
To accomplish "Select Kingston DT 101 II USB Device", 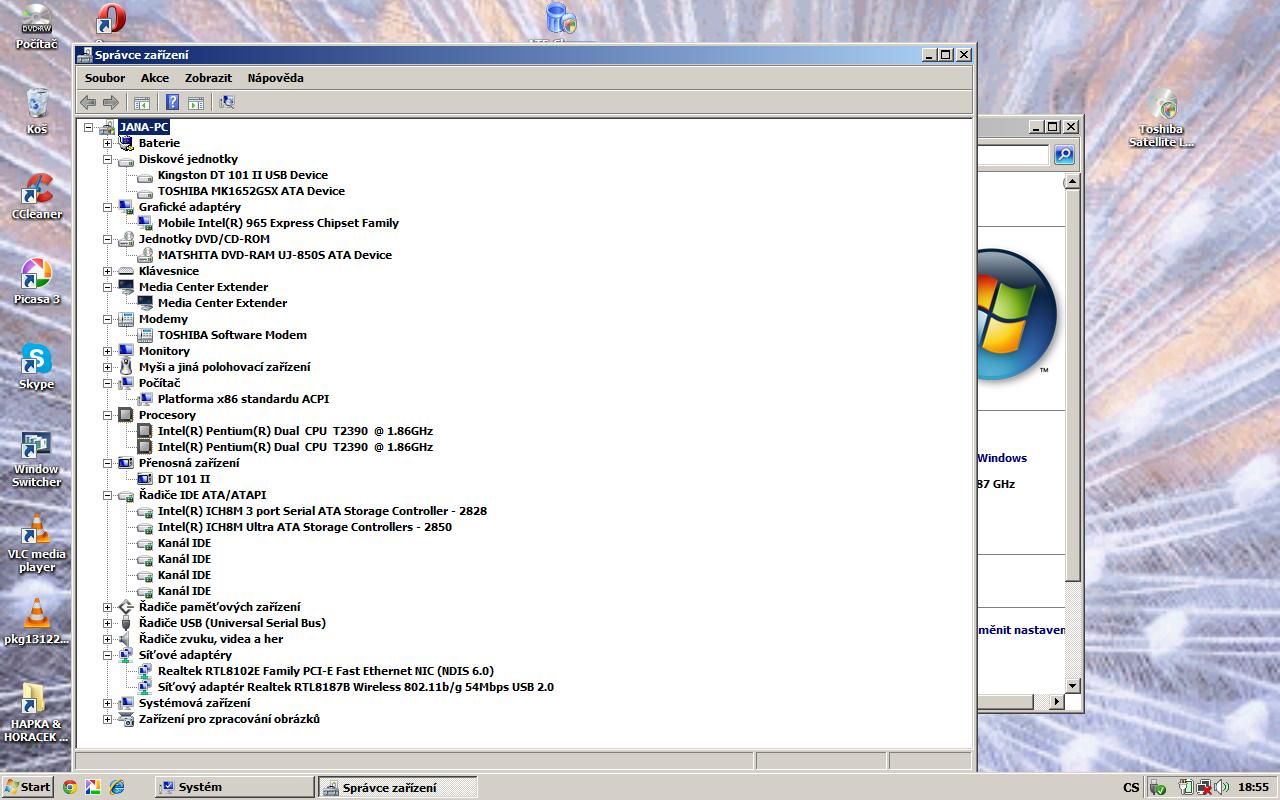I will pyautogui.click(x=243, y=175).
